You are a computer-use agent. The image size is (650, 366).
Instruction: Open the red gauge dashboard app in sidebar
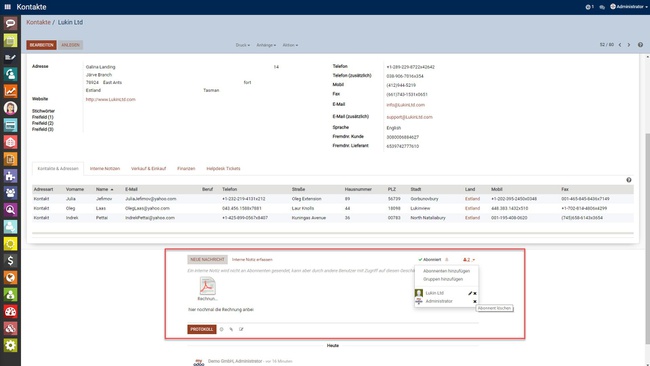[x=10, y=311]
